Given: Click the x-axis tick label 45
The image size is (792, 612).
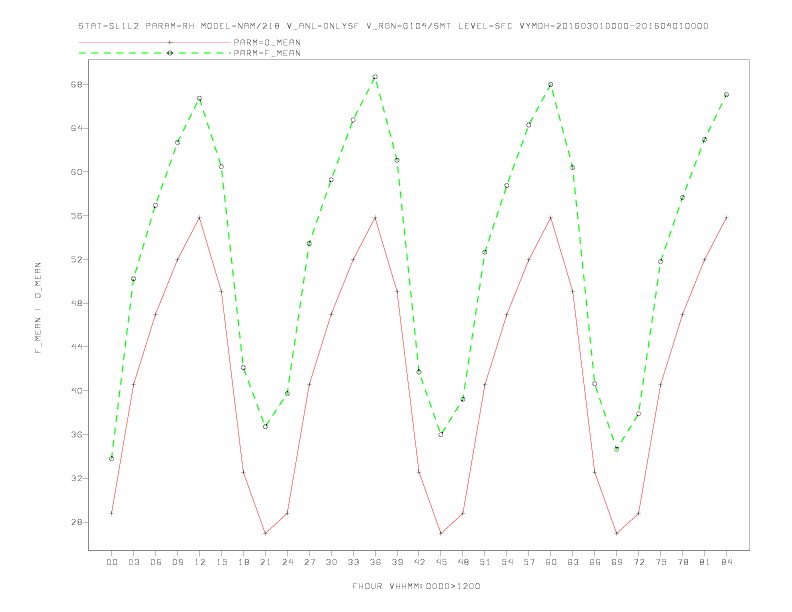Looking at the screenshot, I should (441, 562).
